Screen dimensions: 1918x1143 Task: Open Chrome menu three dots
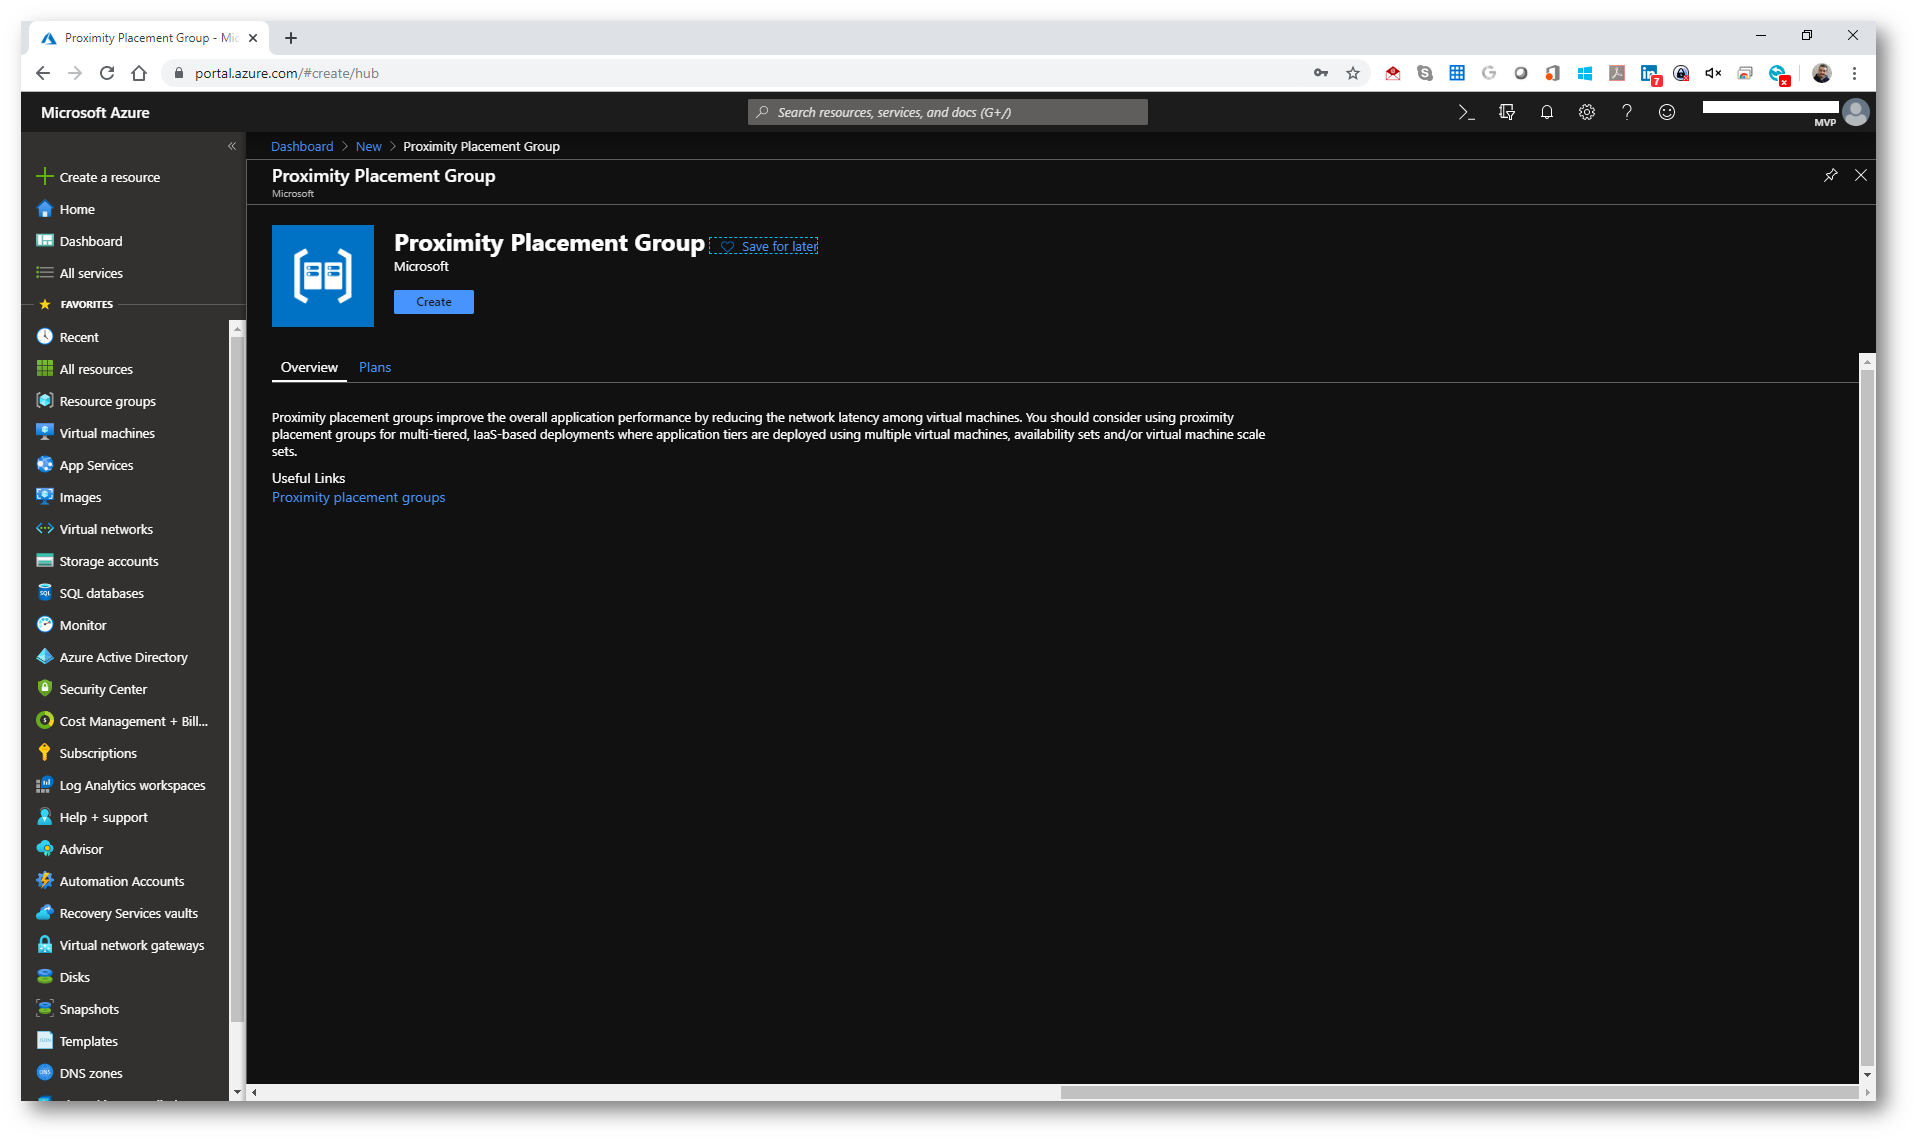[1854, 73]
